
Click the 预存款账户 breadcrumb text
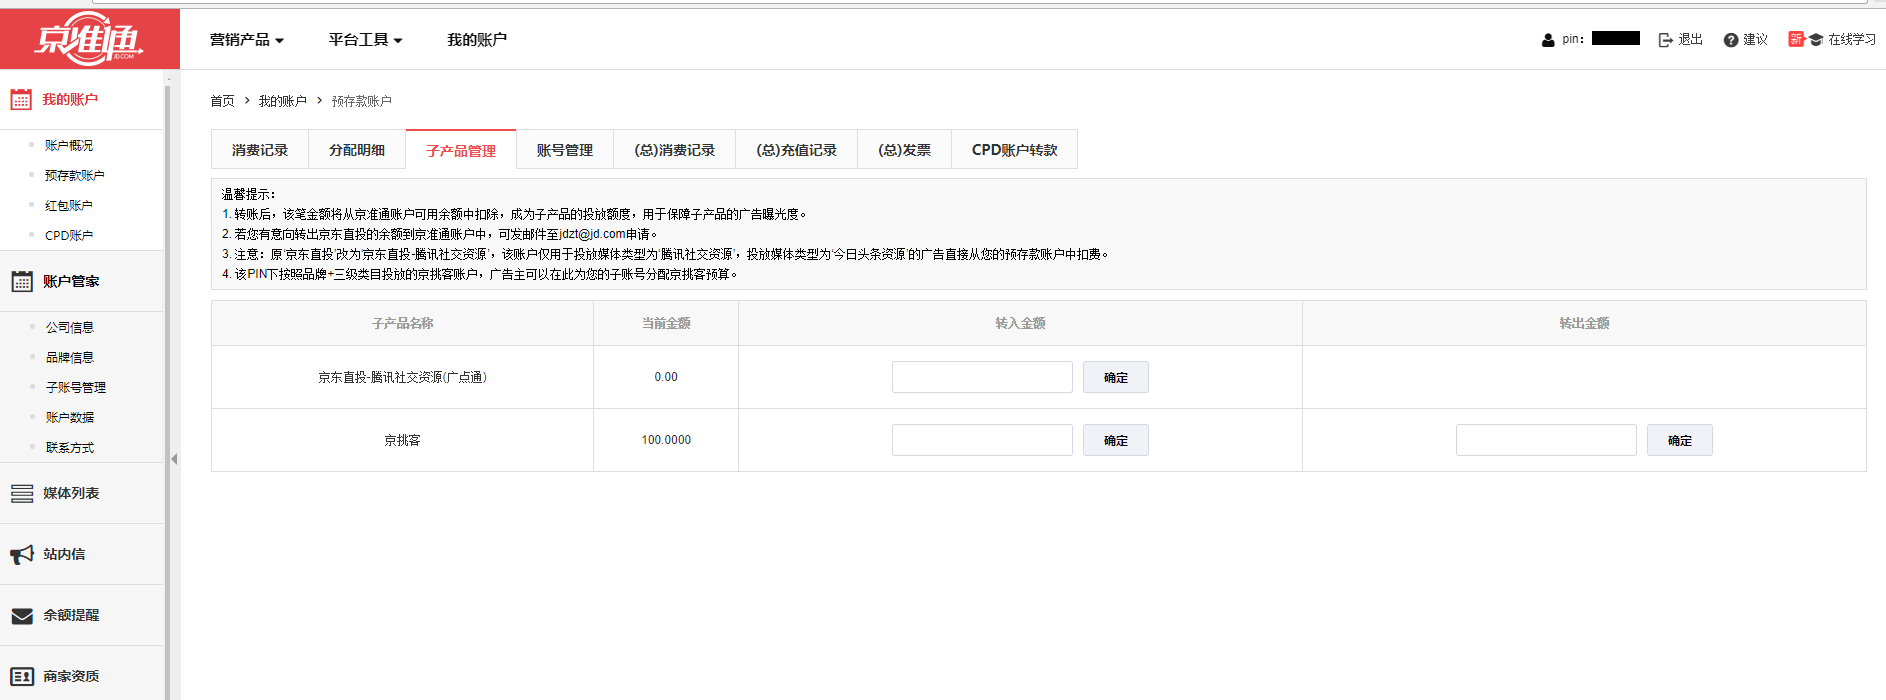point(362,101)
